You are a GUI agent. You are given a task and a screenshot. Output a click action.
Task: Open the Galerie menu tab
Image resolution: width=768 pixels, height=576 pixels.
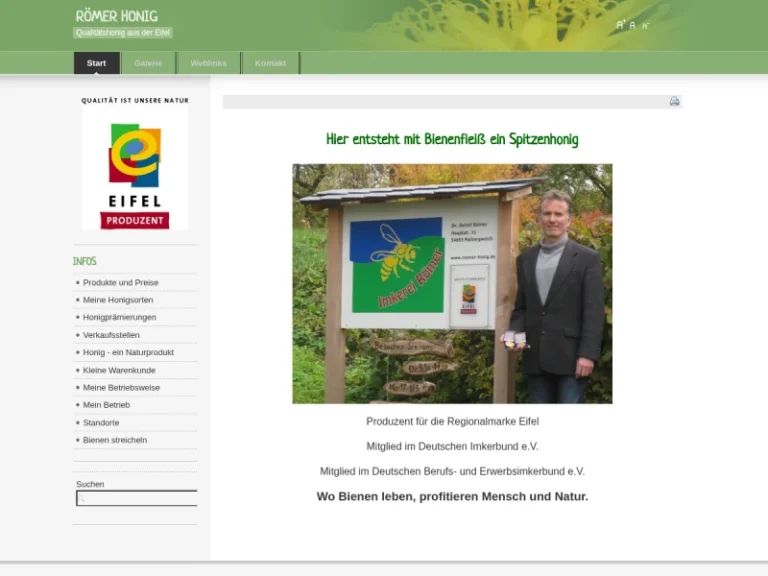(148, 63)
